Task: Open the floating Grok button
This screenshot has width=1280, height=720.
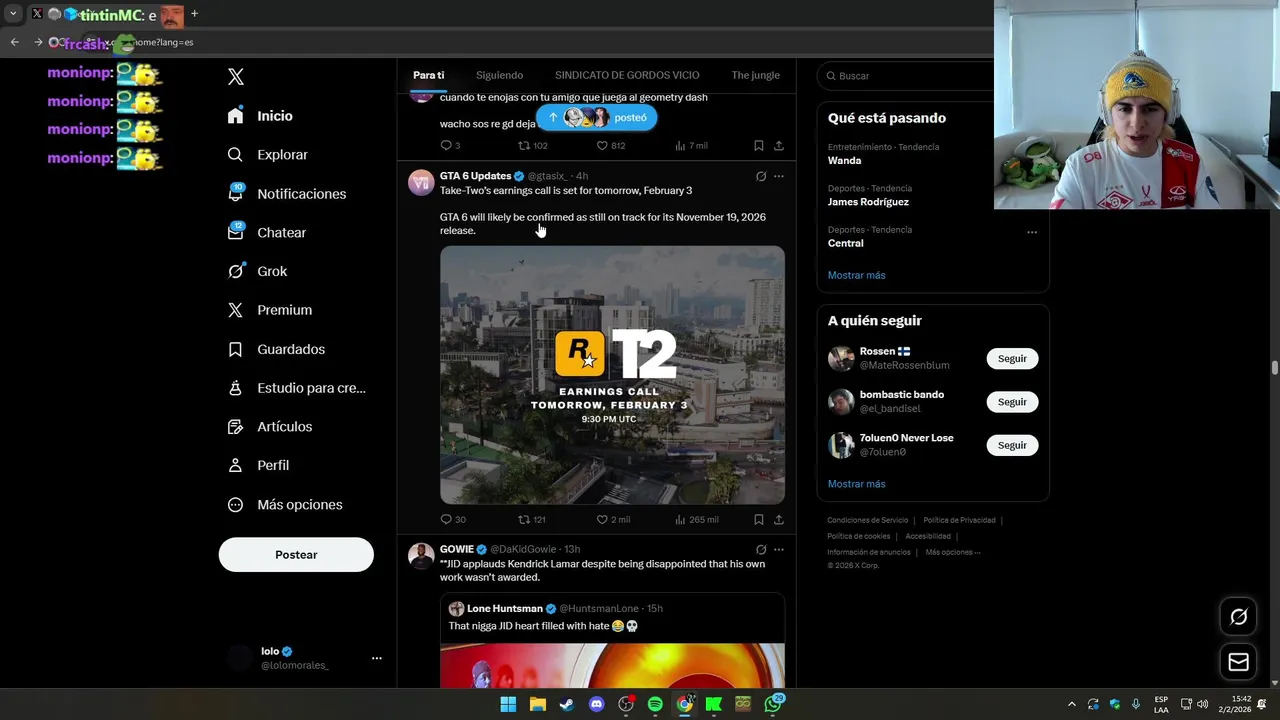Action: point(1238,617)
